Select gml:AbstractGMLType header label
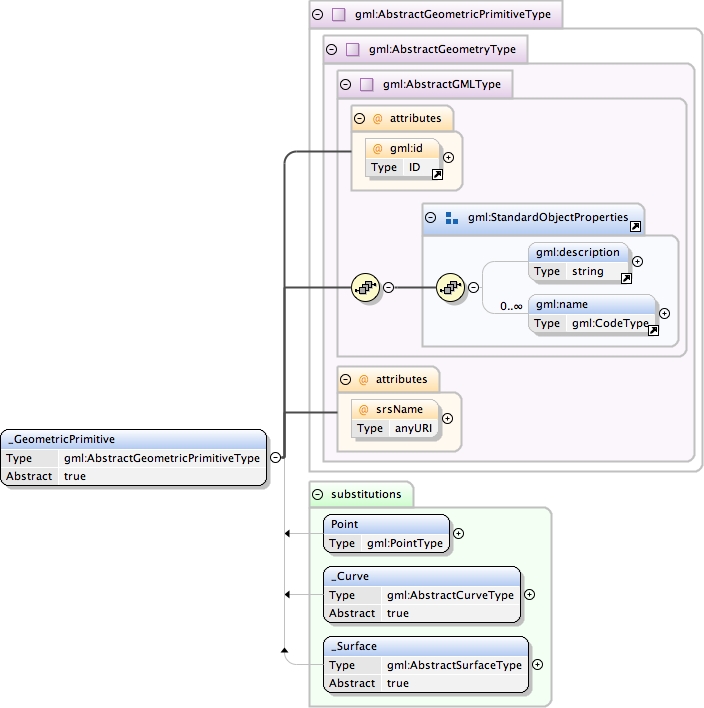Viewport: 704px width, 708px height. pos(442,84)
